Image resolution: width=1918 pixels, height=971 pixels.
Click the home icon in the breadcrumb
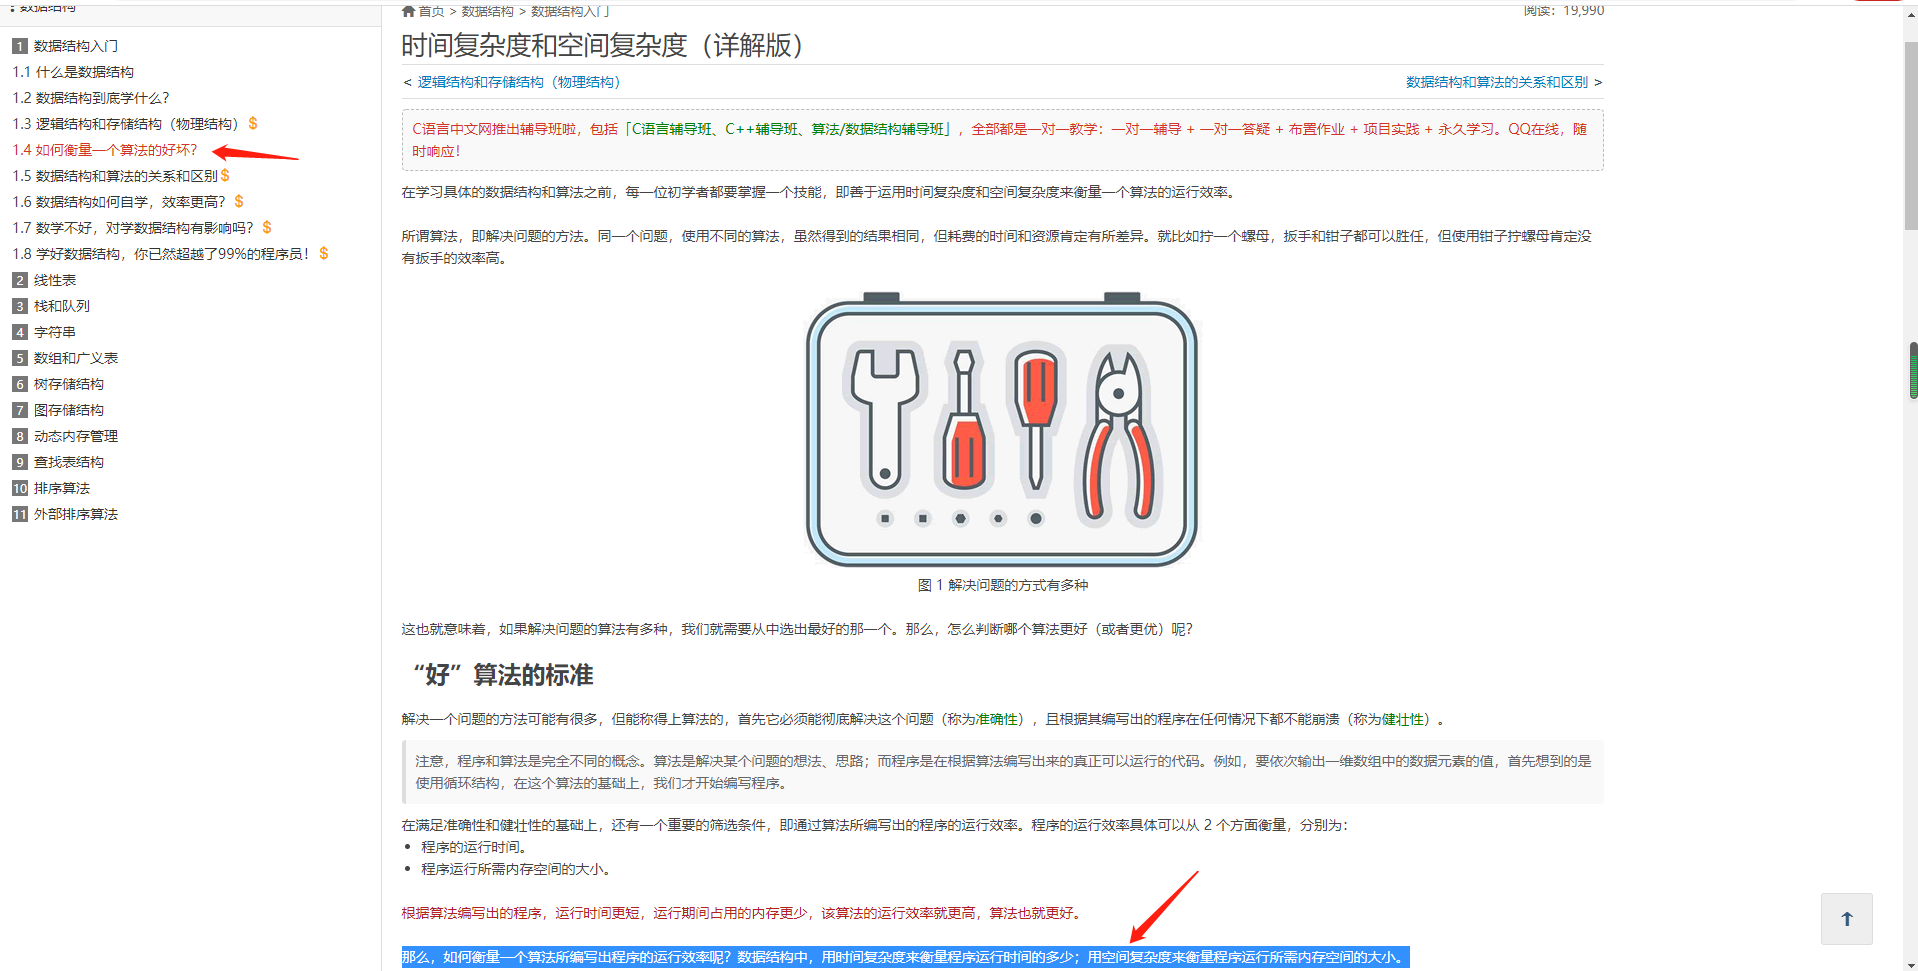pos(407,11)
